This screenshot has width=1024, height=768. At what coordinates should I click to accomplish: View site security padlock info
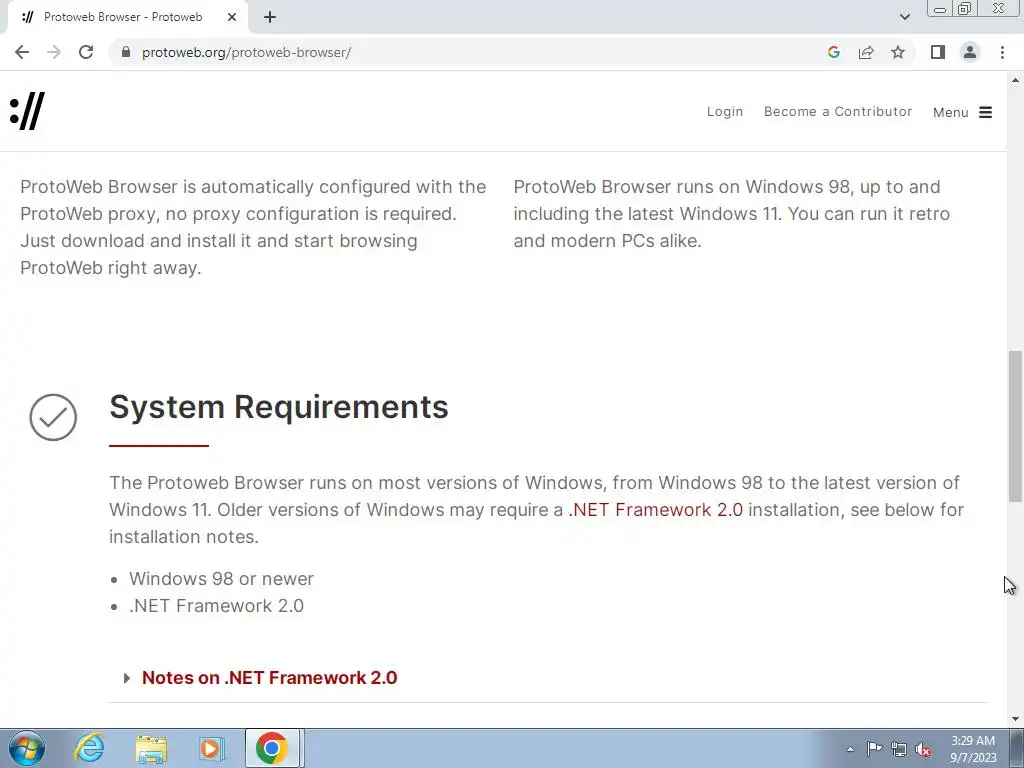tap(126, 52)
